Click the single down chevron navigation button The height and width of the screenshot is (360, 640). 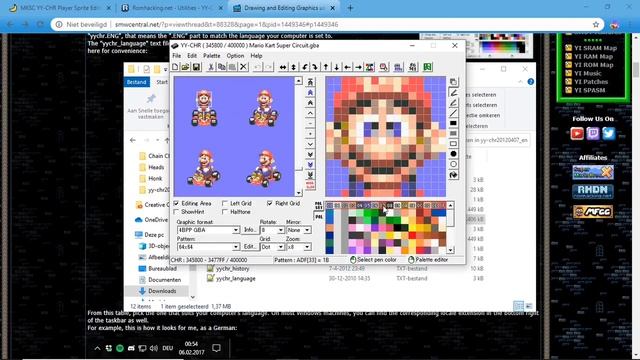(x=310, y=144)
